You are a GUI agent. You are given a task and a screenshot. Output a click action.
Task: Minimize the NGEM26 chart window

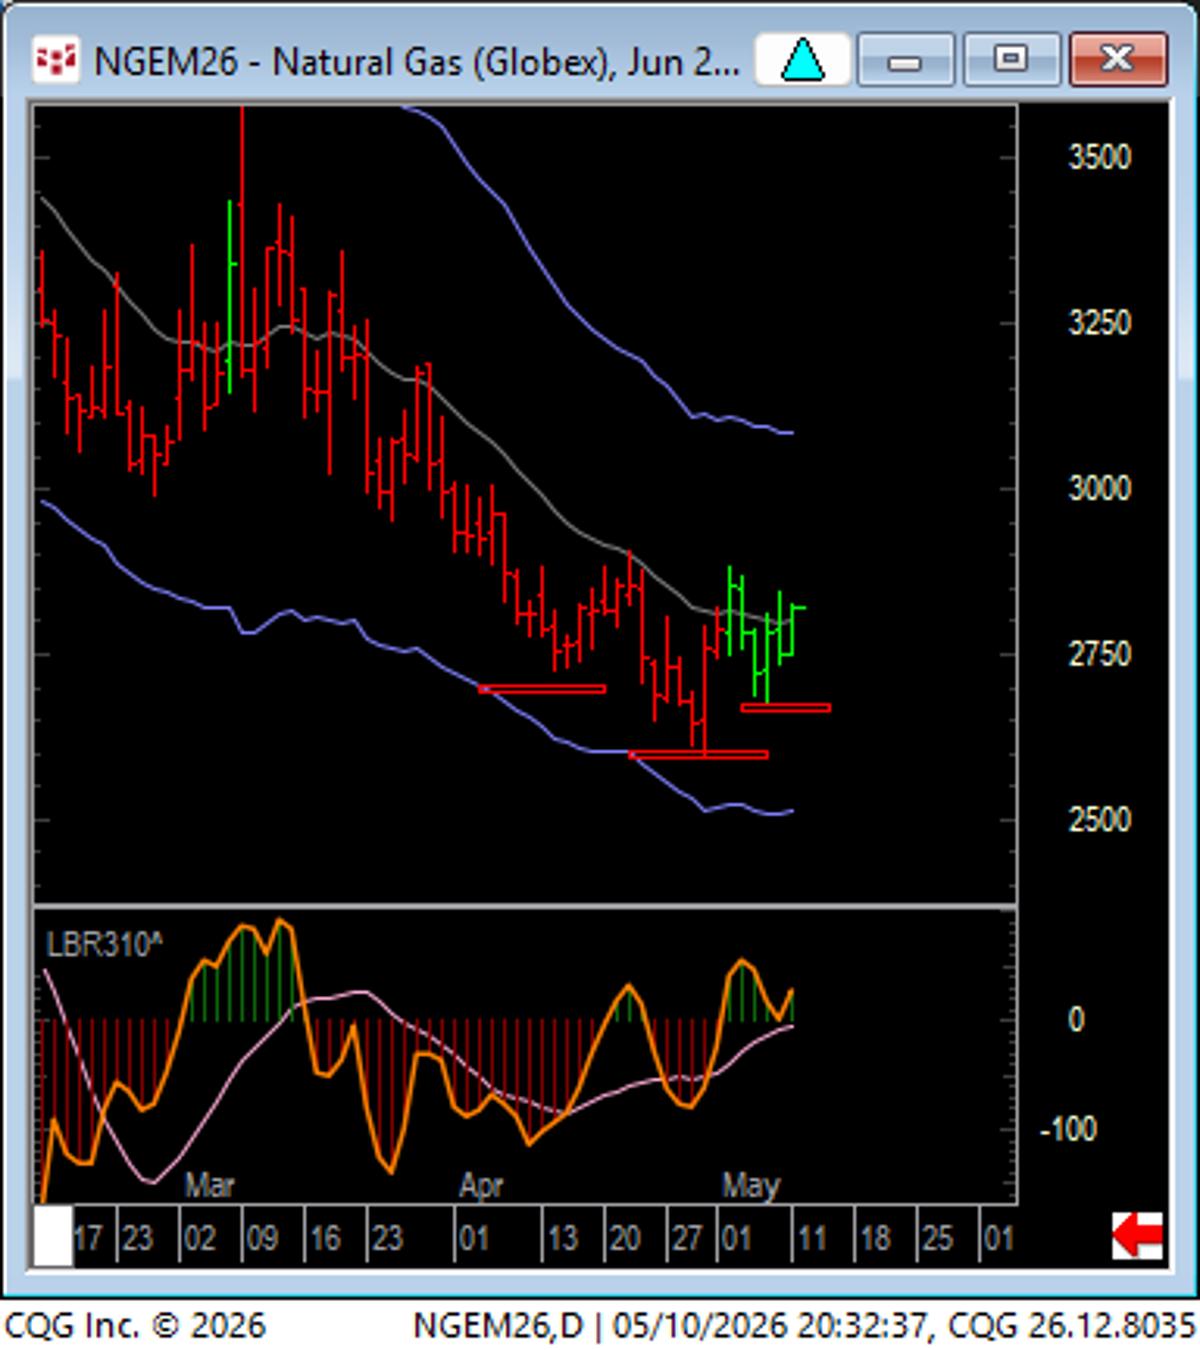[905, 60]
